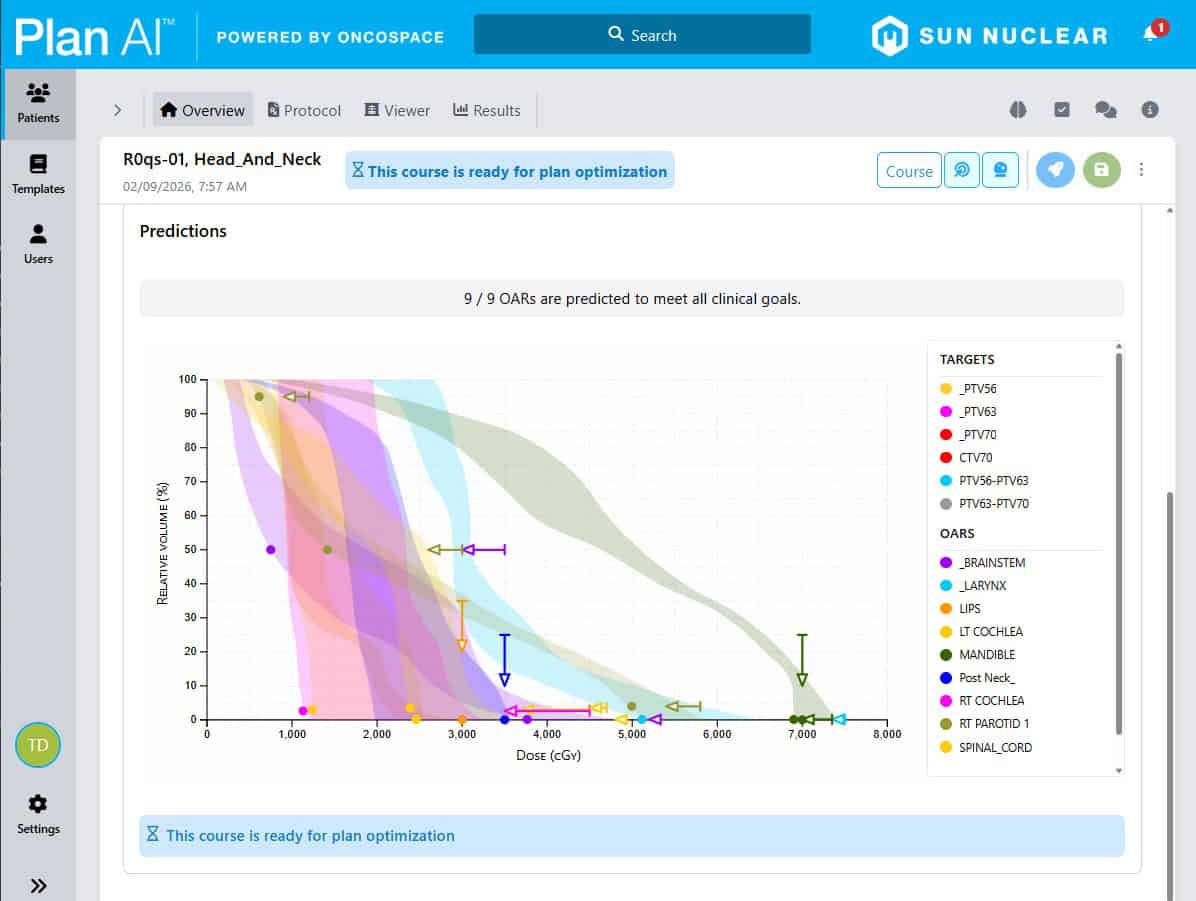Switch to the Results tab
Screen dimensions: 1196x901
point(487,110)
